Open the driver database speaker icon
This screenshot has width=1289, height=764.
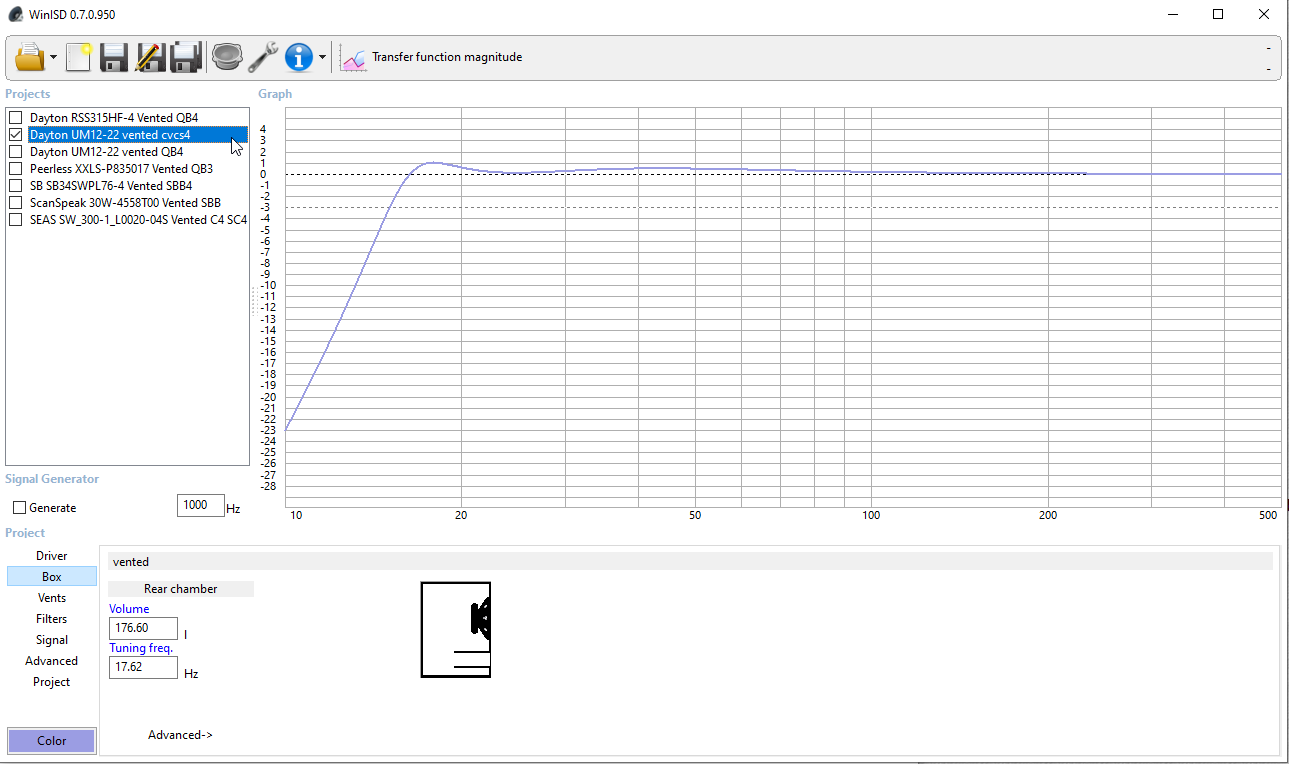pos(227,57)
